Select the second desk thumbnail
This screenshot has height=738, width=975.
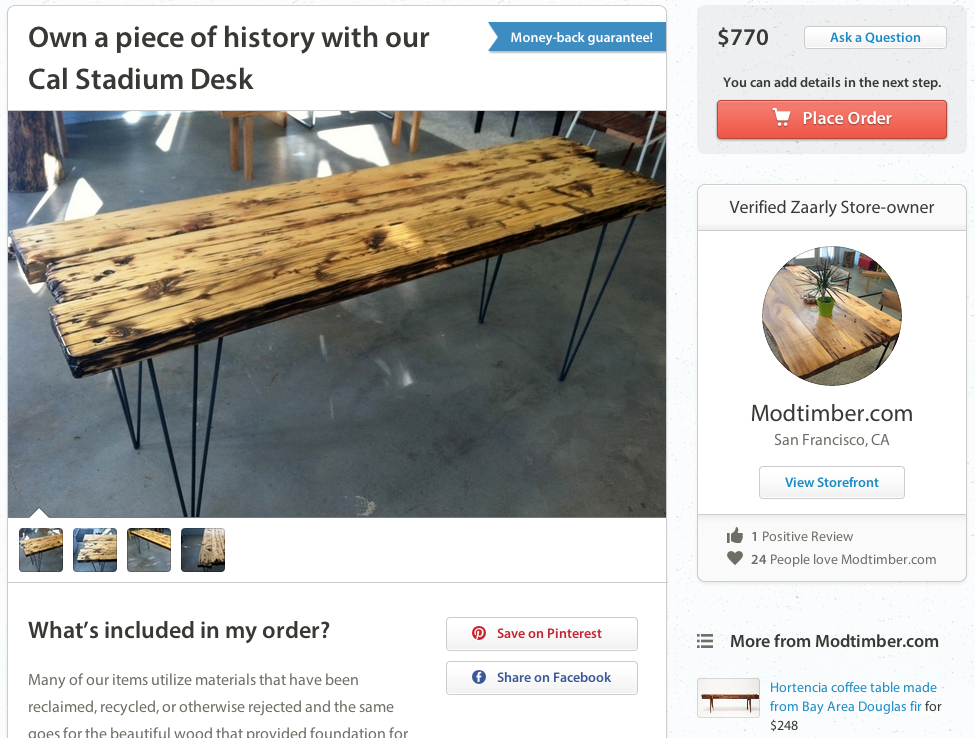click(95, 550)
